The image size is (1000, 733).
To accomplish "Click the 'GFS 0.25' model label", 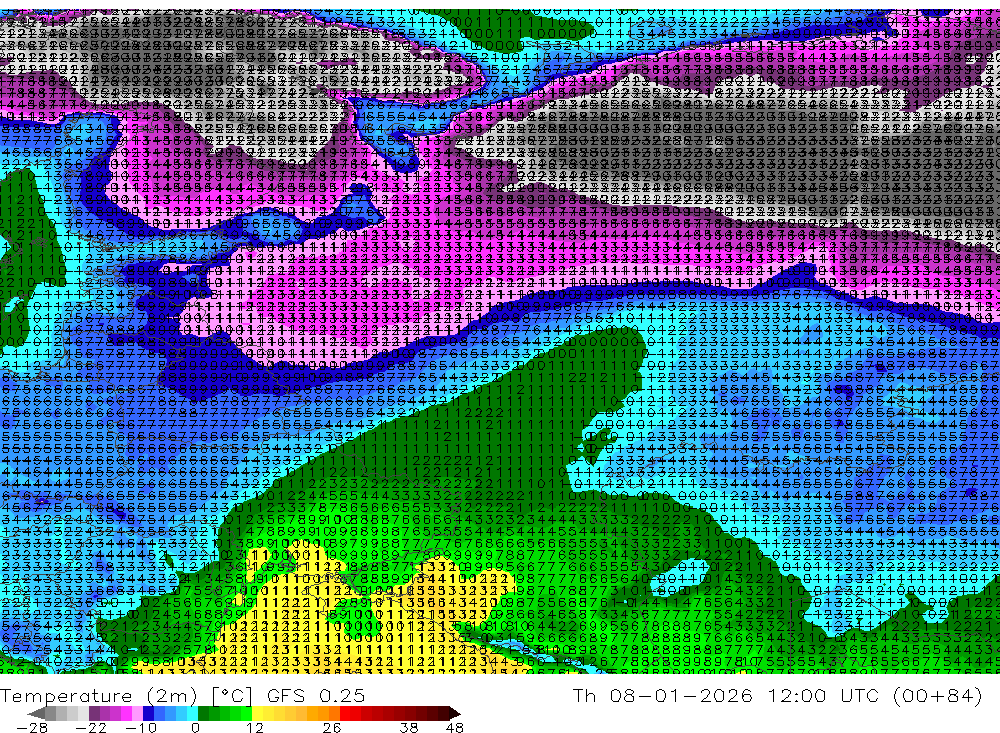I will [x=316, y=696].
